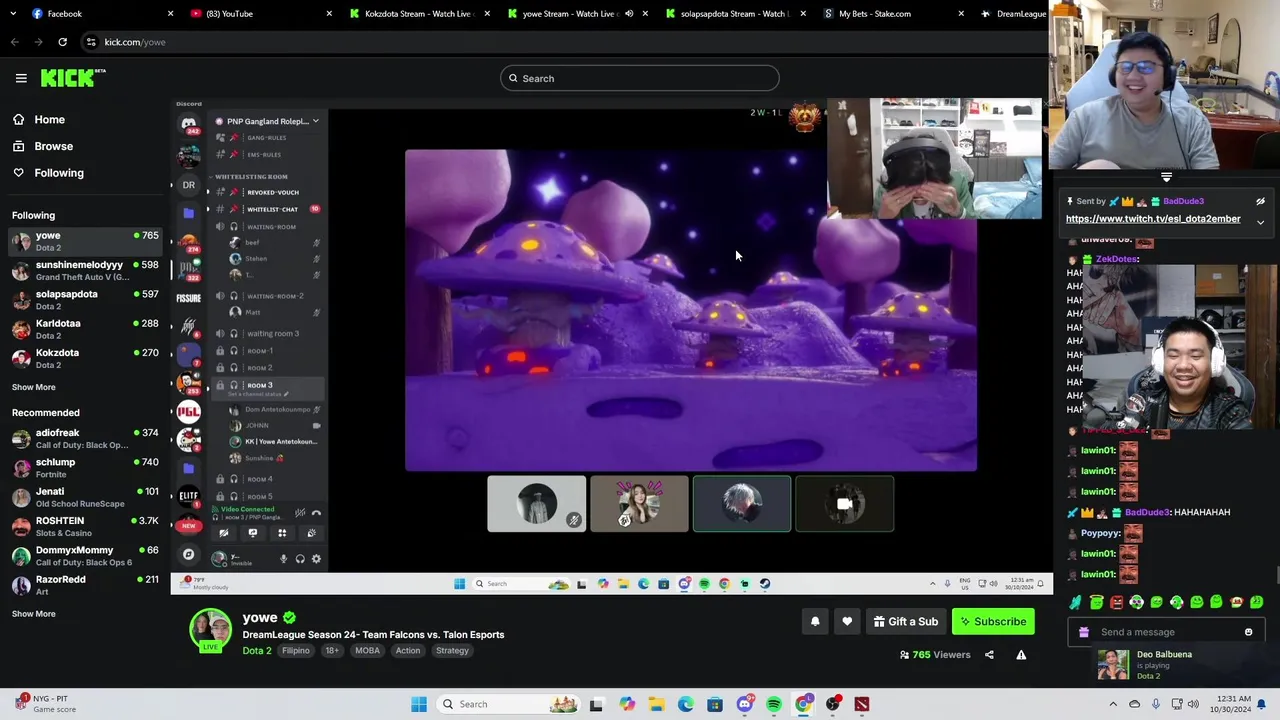Open Karldotaa channel in sidebar
This screenshot has width=1280, height=720.
(85, 329)
